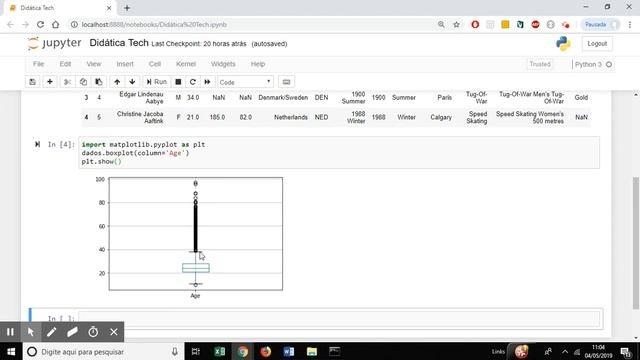Open the Edit menu
640x360 pixels.
coord(65,64)
